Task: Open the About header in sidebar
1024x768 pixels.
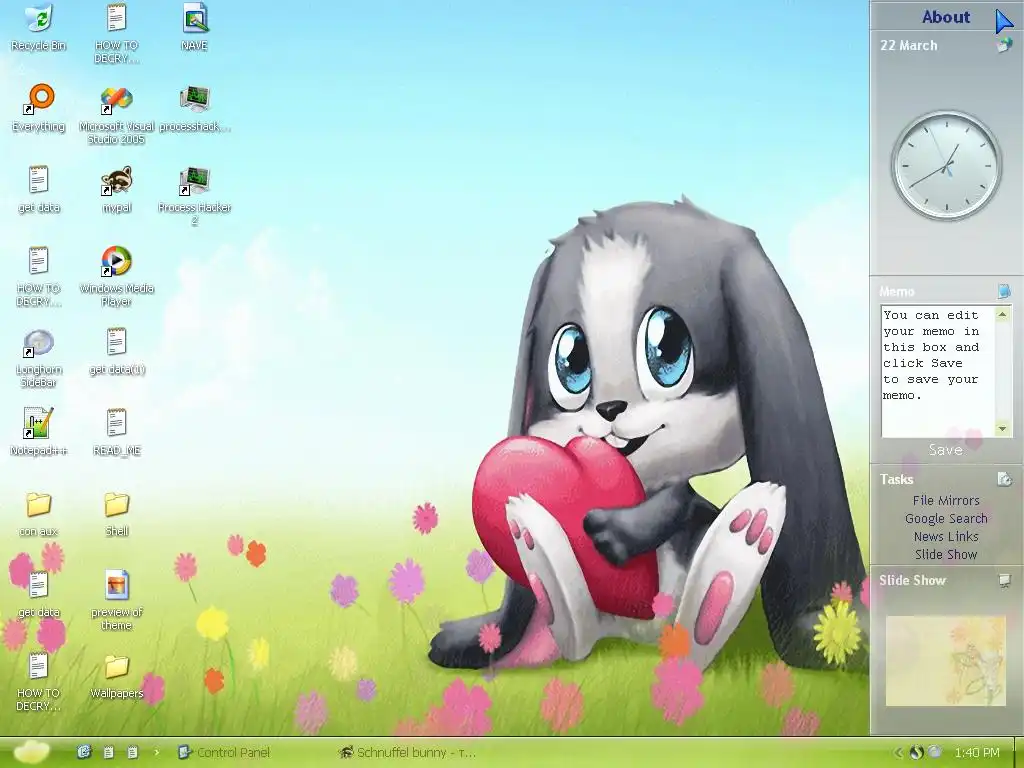Action: coord(946,17)
